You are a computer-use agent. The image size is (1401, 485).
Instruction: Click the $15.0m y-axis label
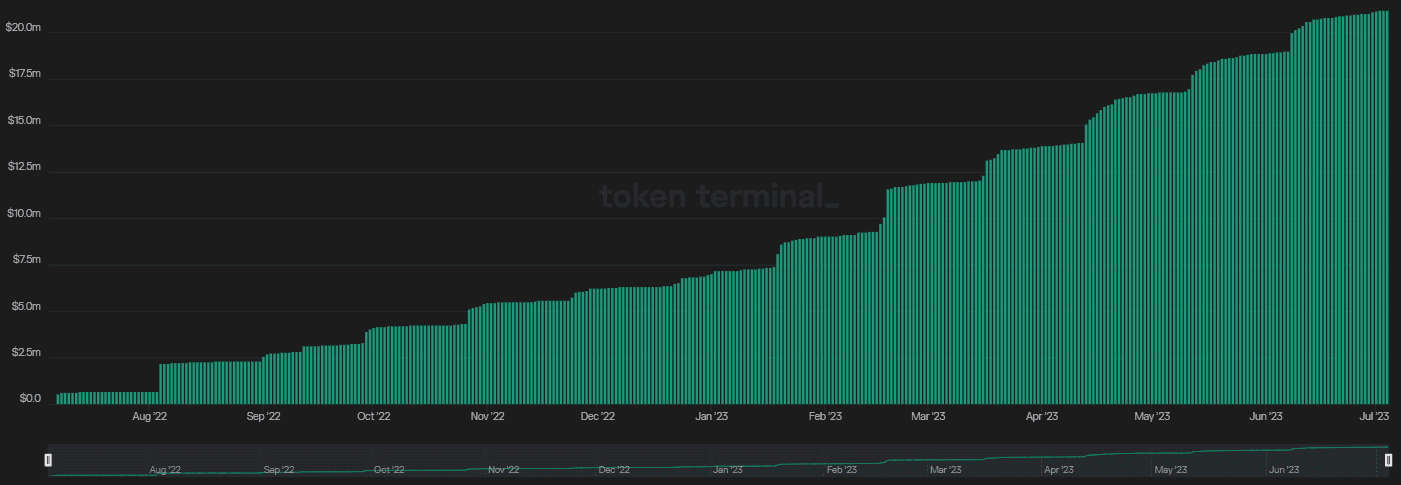(x=23, y=121)
